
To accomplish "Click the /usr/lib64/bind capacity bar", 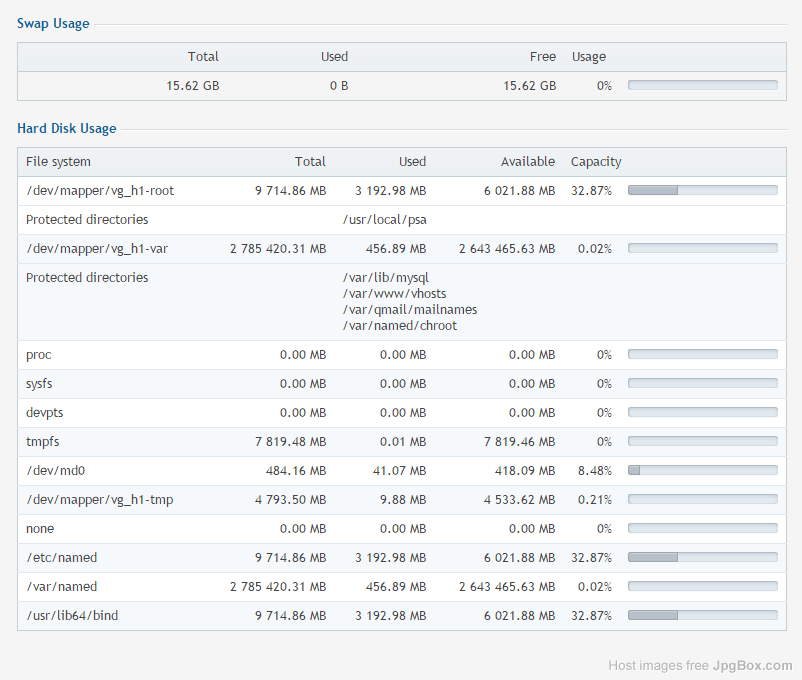I will (702, 616).
